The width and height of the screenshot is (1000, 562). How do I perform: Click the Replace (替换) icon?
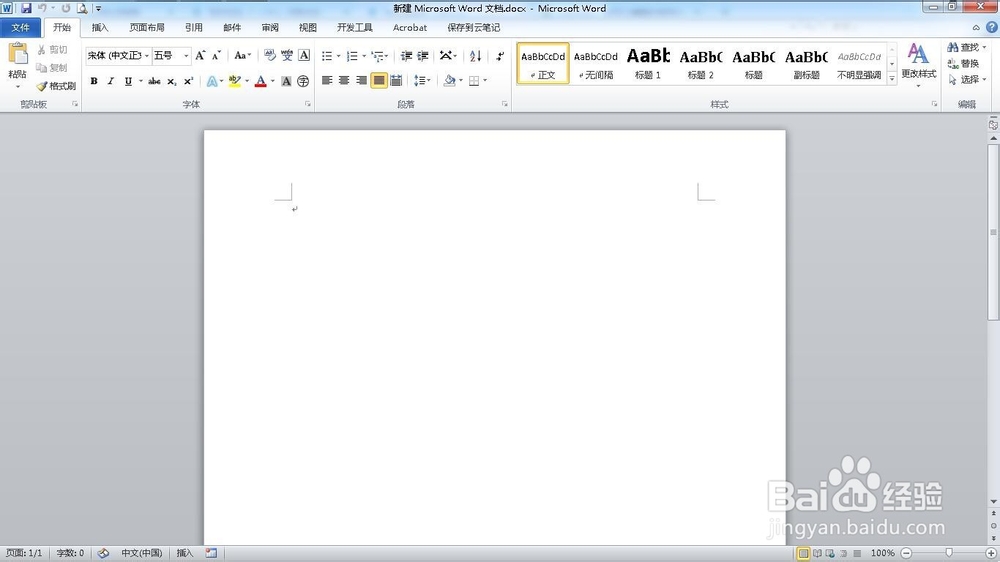[x=953, y=64]
